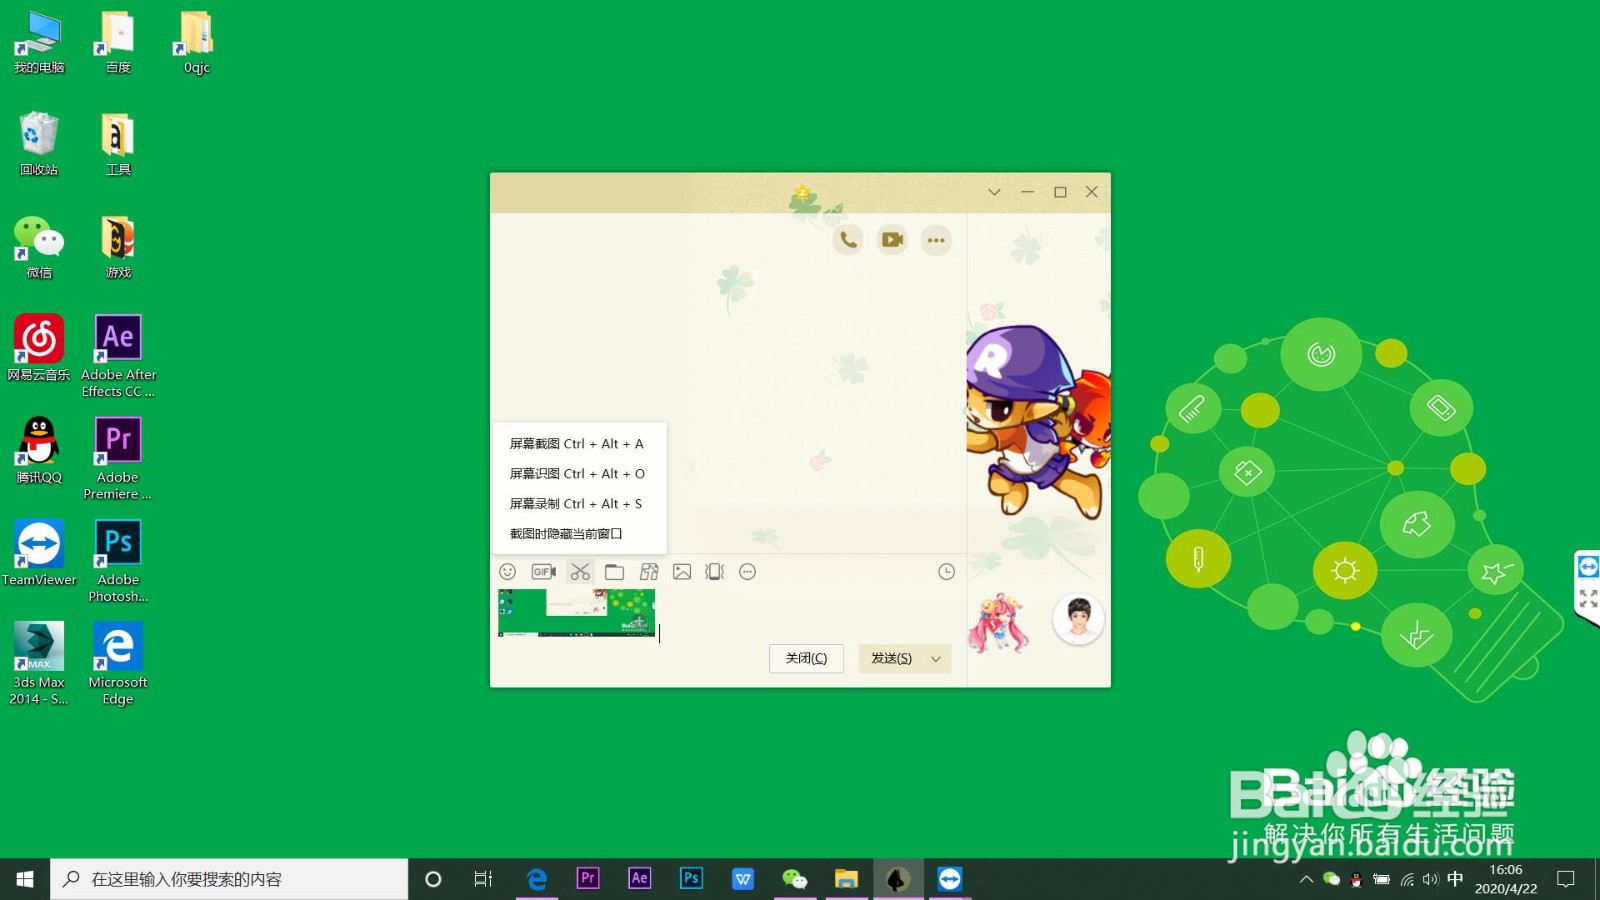Start a voice call with the phone icon
Viewport: 1600px width, 900px height.
coord(847,240)
